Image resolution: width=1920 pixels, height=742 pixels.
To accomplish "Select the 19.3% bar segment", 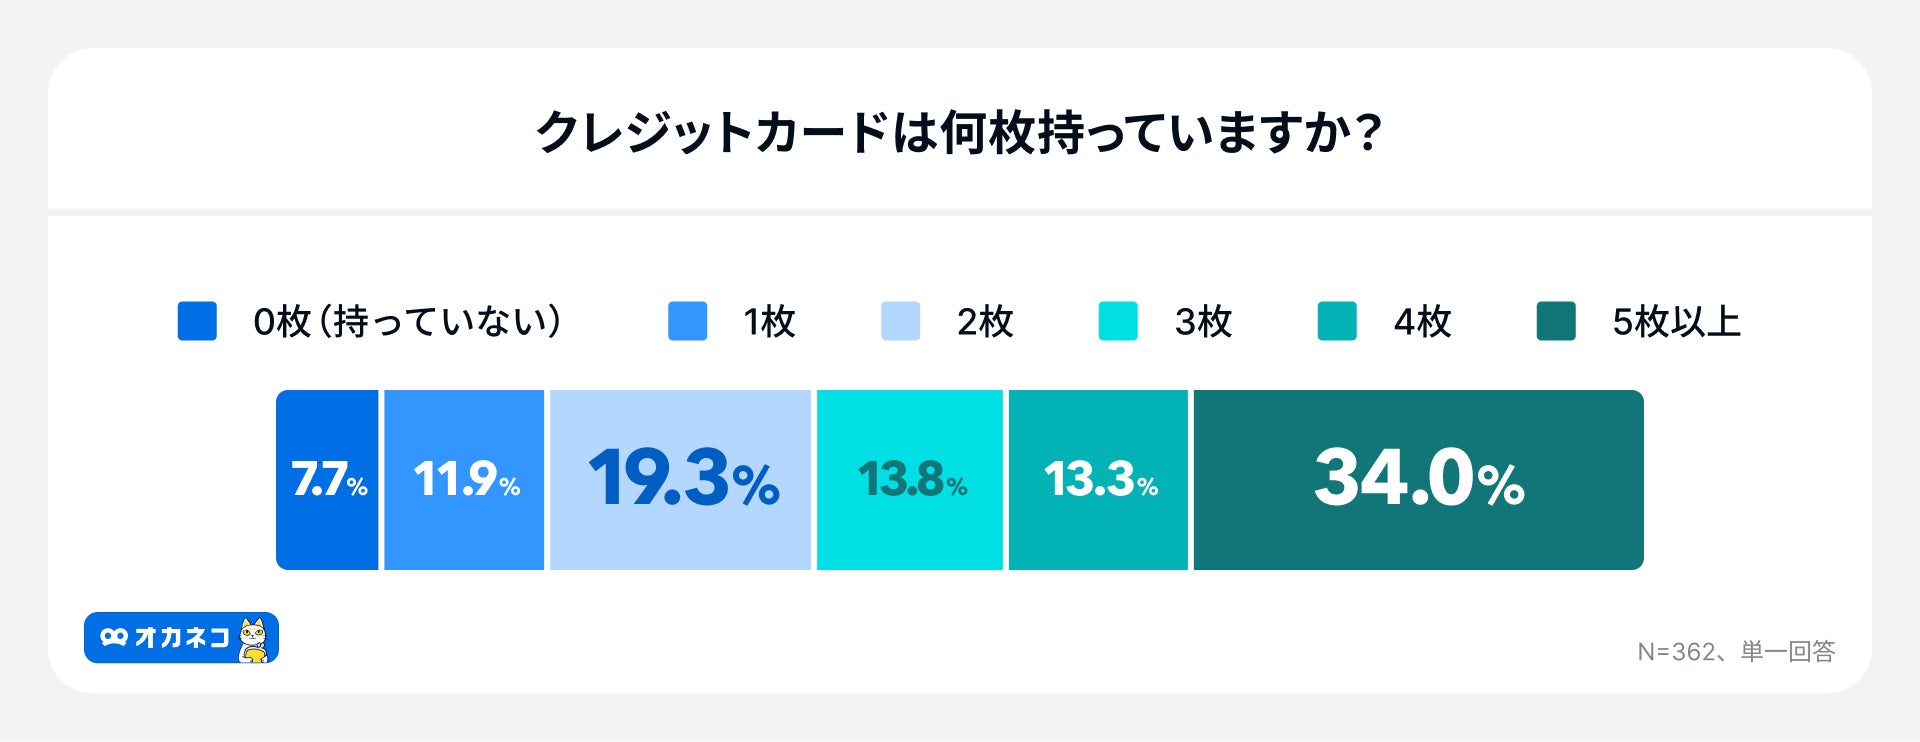I will (x=680, y=480).
